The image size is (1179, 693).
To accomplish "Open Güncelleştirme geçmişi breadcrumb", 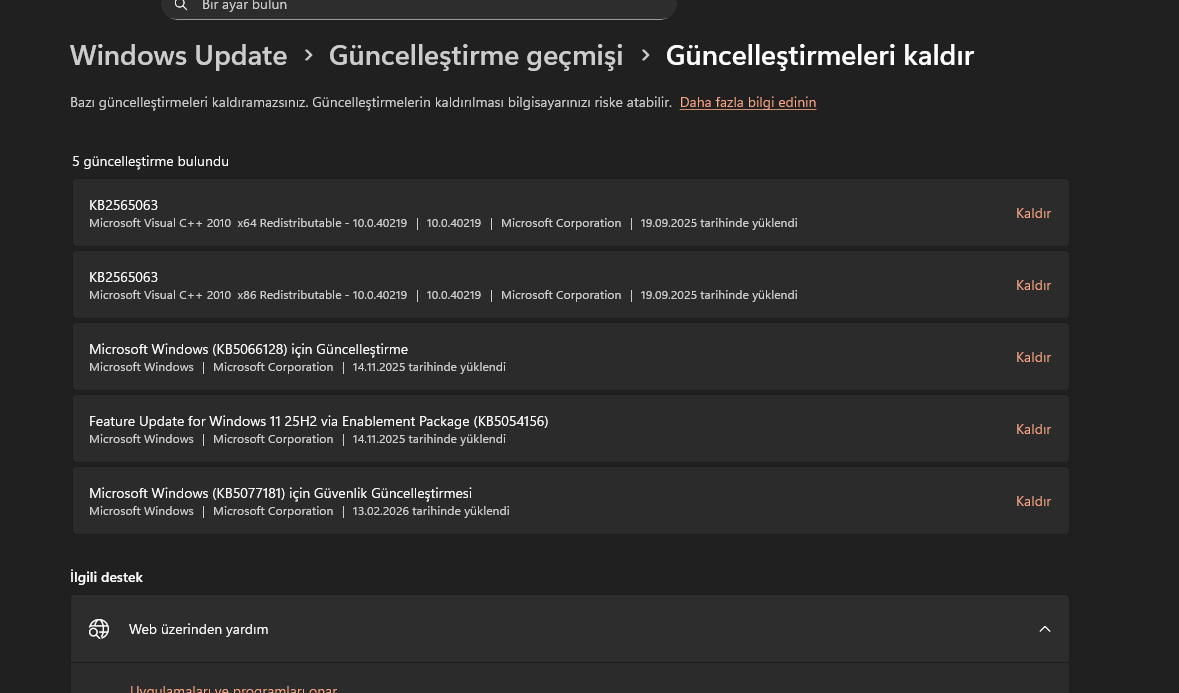I will [476, 56].
